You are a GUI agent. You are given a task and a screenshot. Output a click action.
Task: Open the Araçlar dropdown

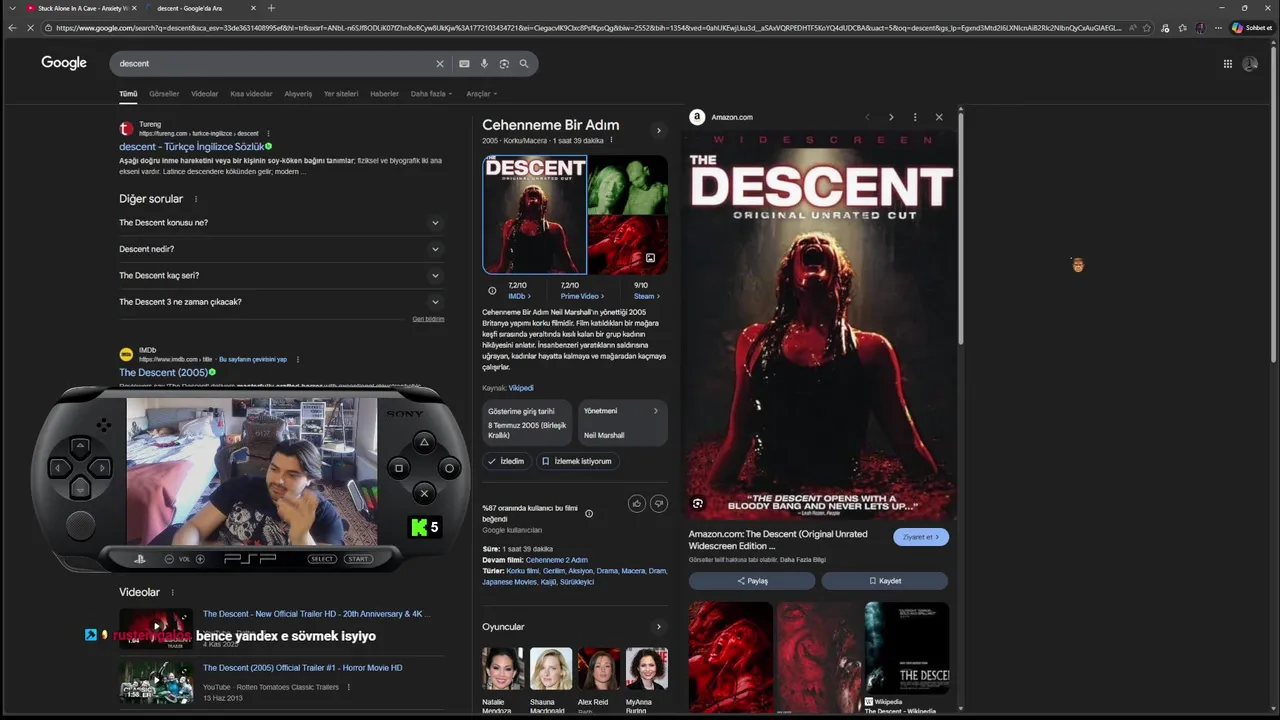click(482, 94)
